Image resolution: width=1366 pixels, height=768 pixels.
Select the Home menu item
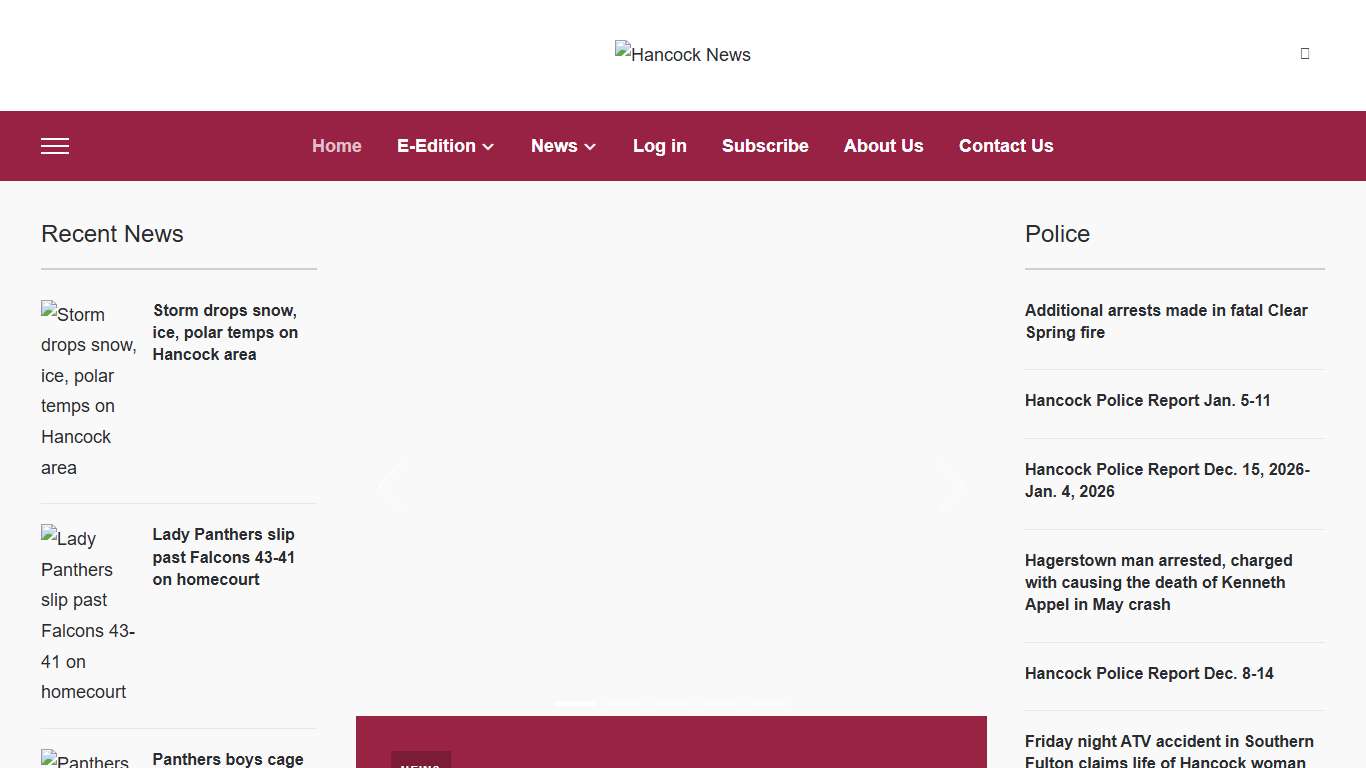point(336,146)
